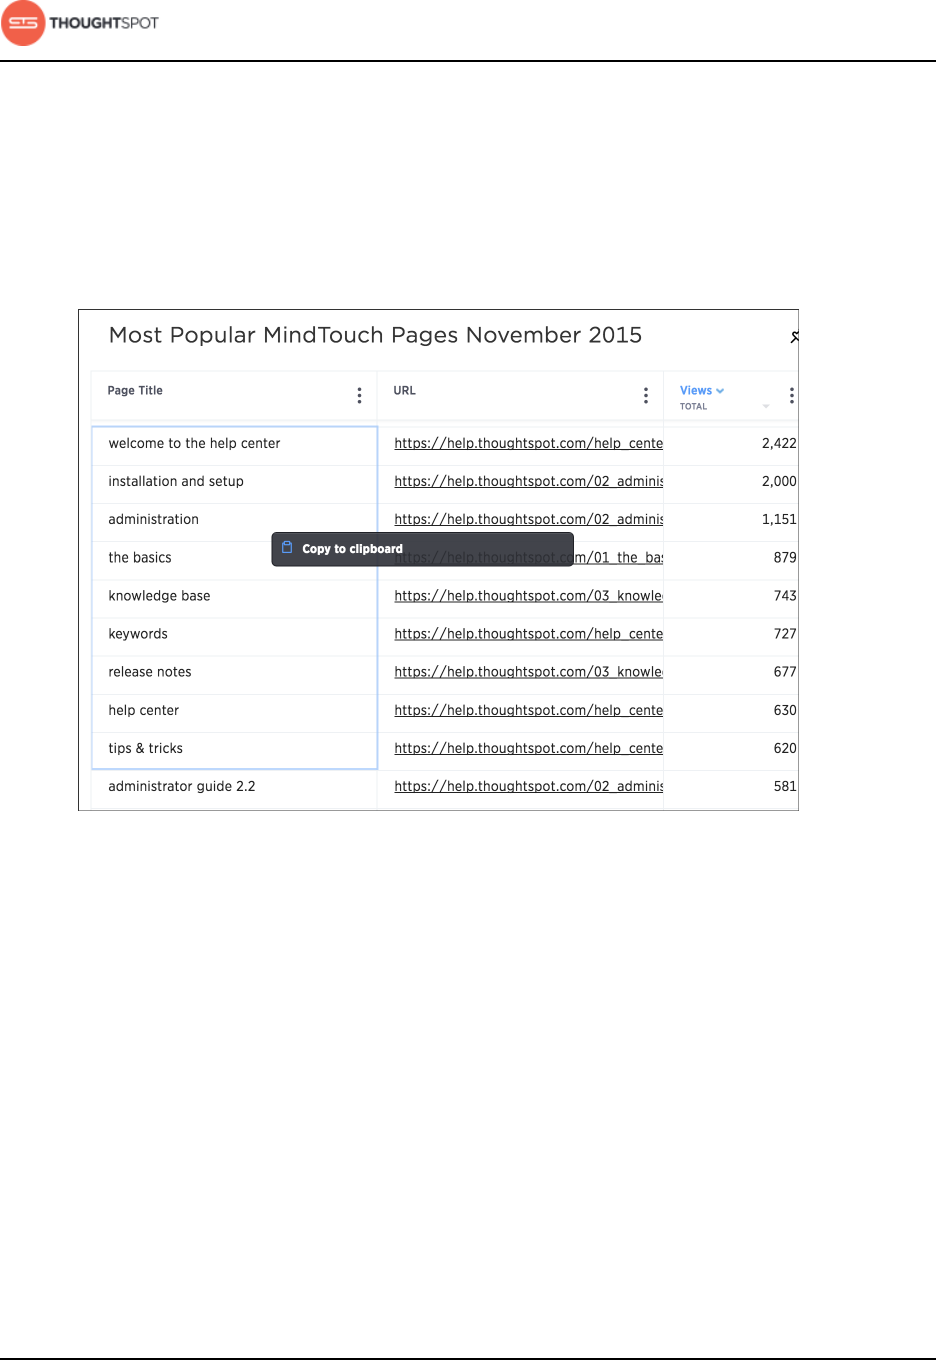Viewport: 936px width, 1360px height.
Task: Select the release notes title cell
Action: (150, 672)
